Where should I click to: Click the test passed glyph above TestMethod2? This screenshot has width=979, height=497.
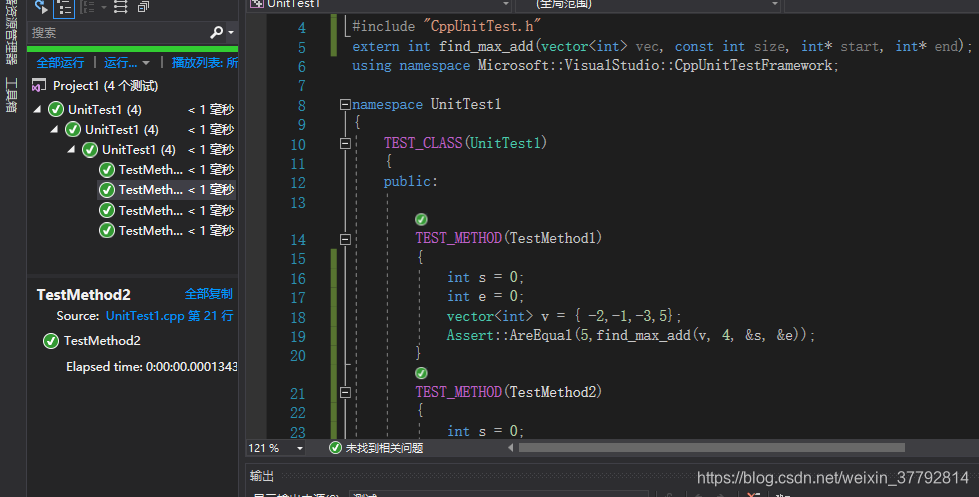tap(421, 373)
